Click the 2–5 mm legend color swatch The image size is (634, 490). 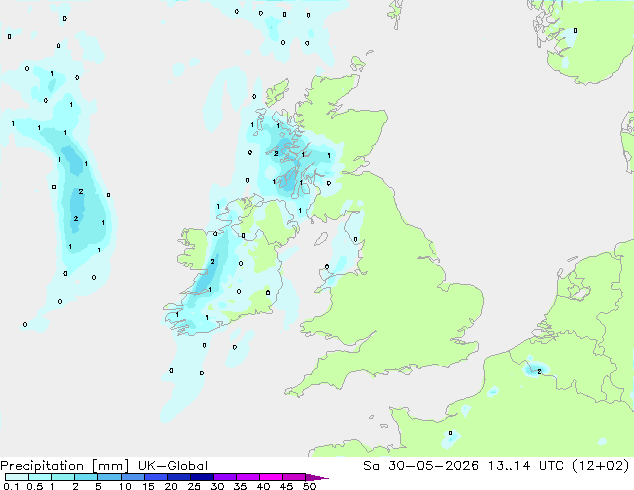tap(86, 477)
